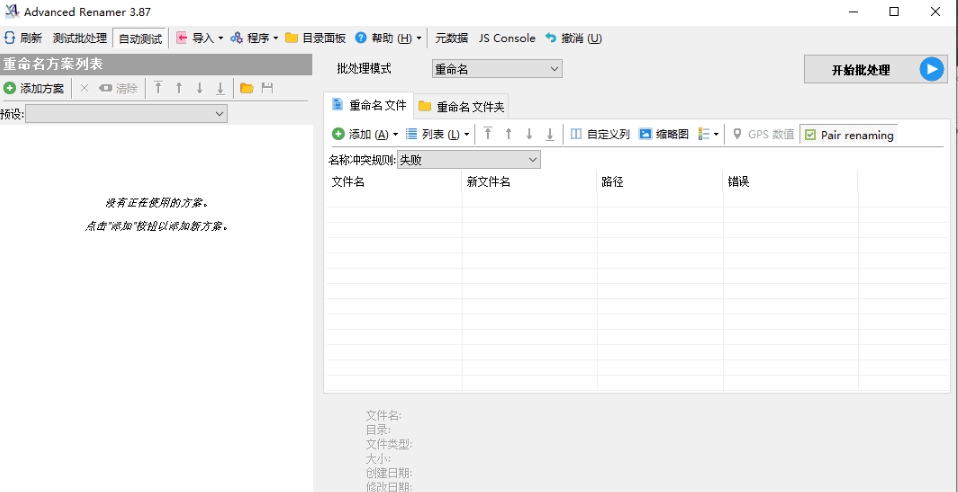Click the 重命名方案列表 panel title
958x492 pixels.
[x=53, y=64]
